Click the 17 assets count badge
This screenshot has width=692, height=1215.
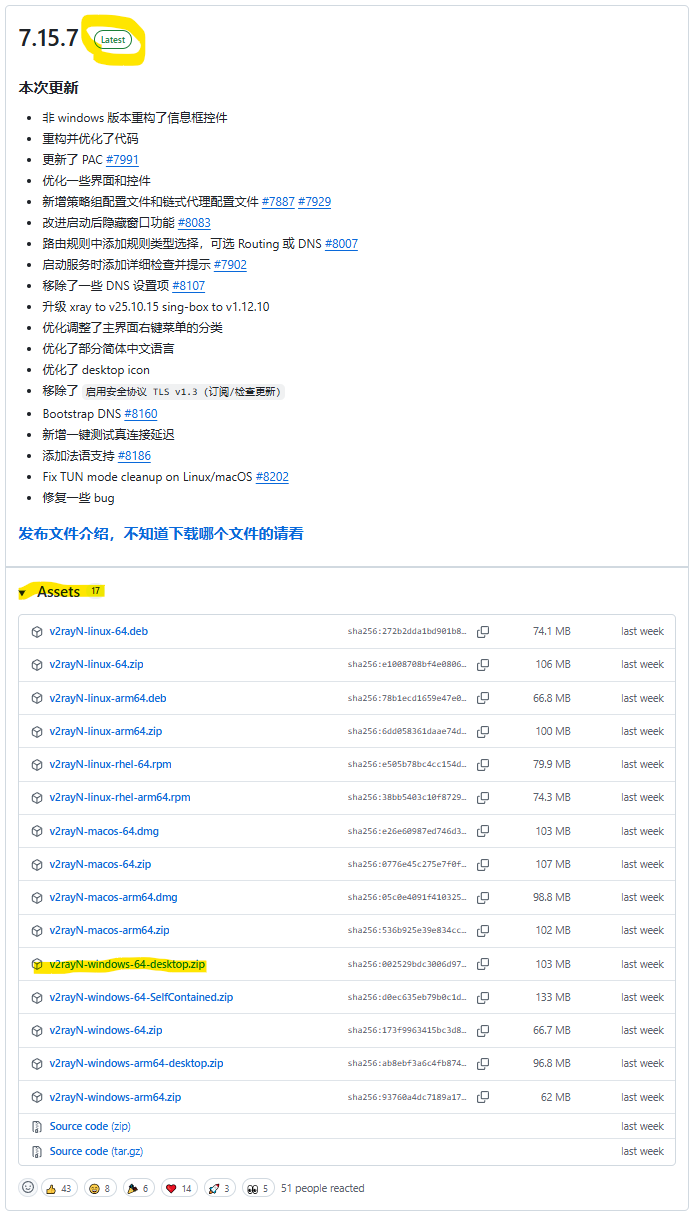click(x=96, y=592)
